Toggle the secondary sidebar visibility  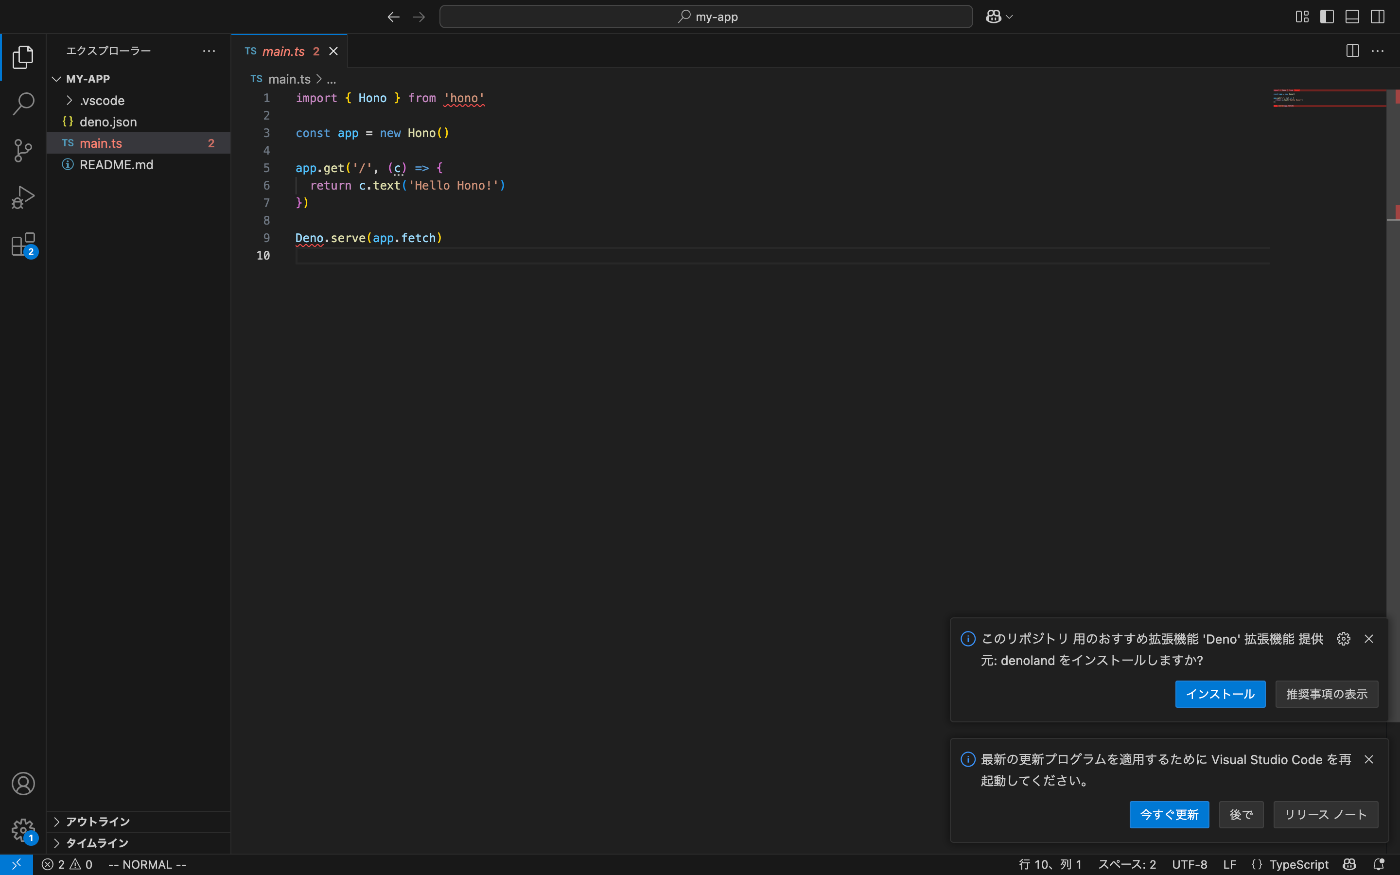coord(1377,17)
